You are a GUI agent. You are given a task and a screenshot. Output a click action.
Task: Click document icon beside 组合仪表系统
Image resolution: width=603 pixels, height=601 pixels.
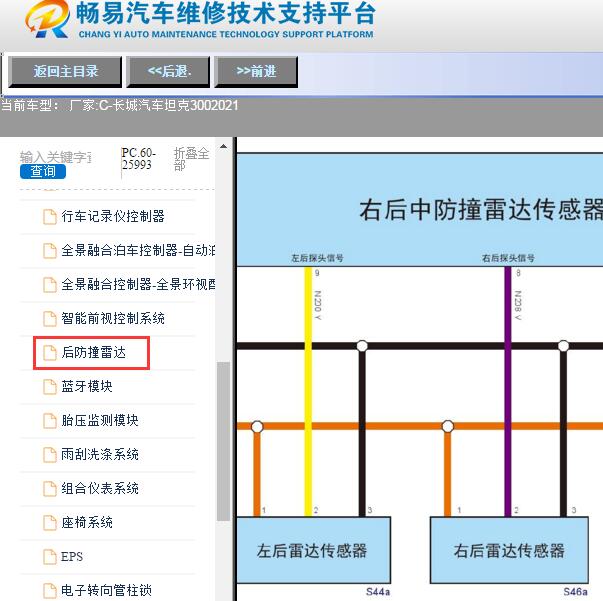50,488
